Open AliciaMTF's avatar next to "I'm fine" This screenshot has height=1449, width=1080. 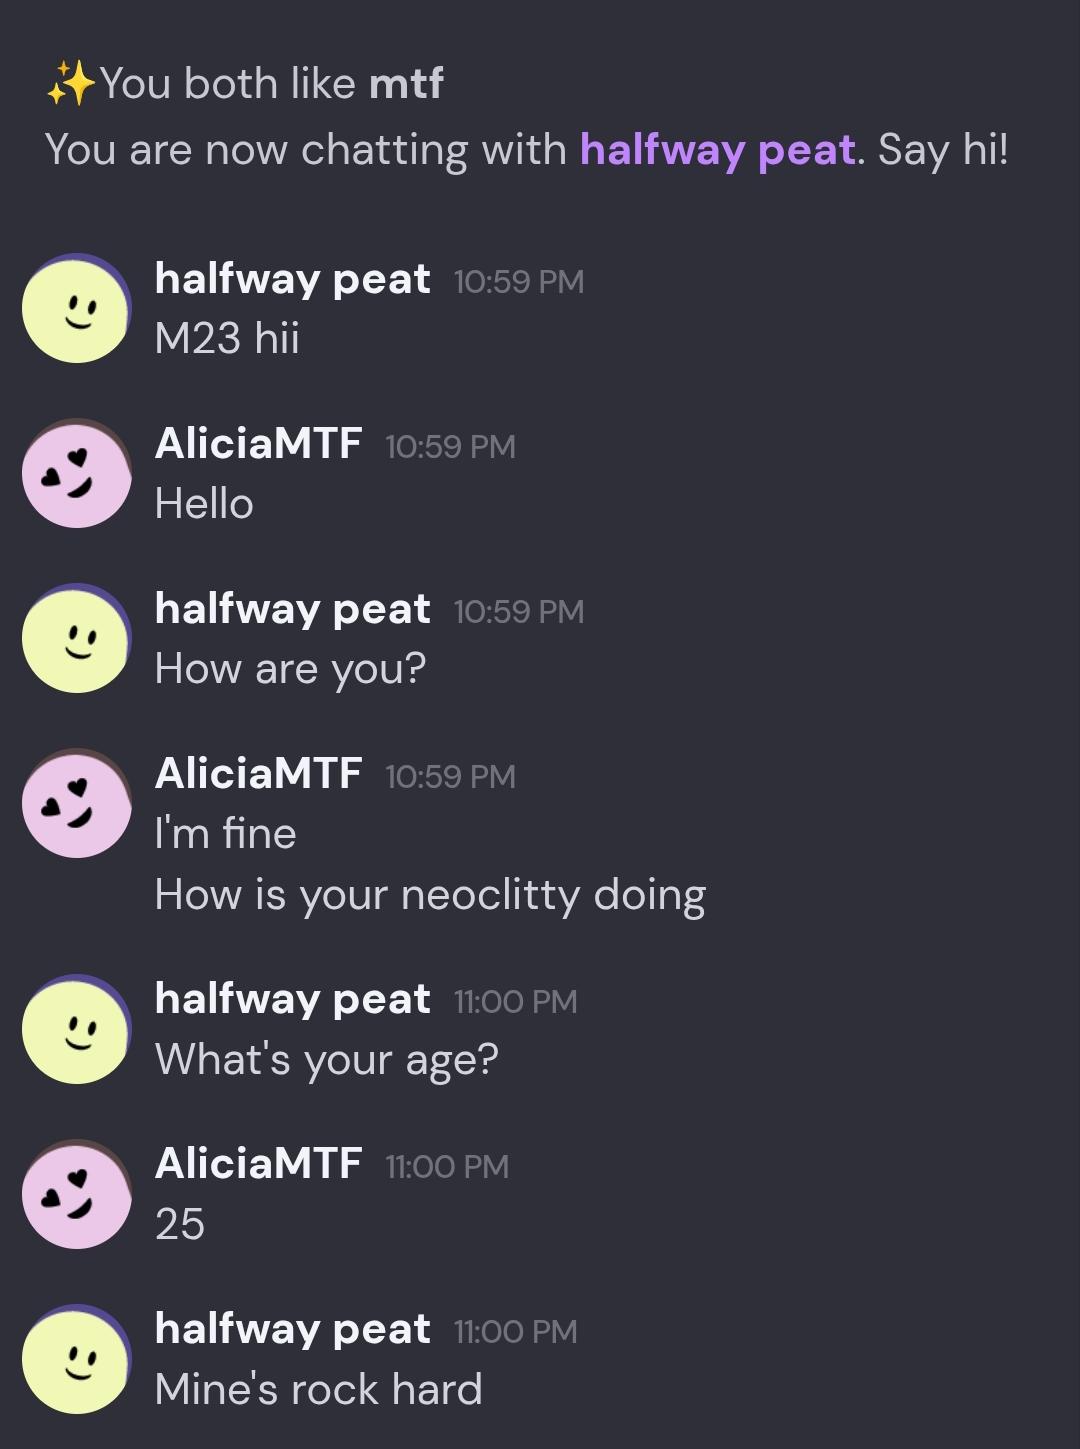click(77, 803)
